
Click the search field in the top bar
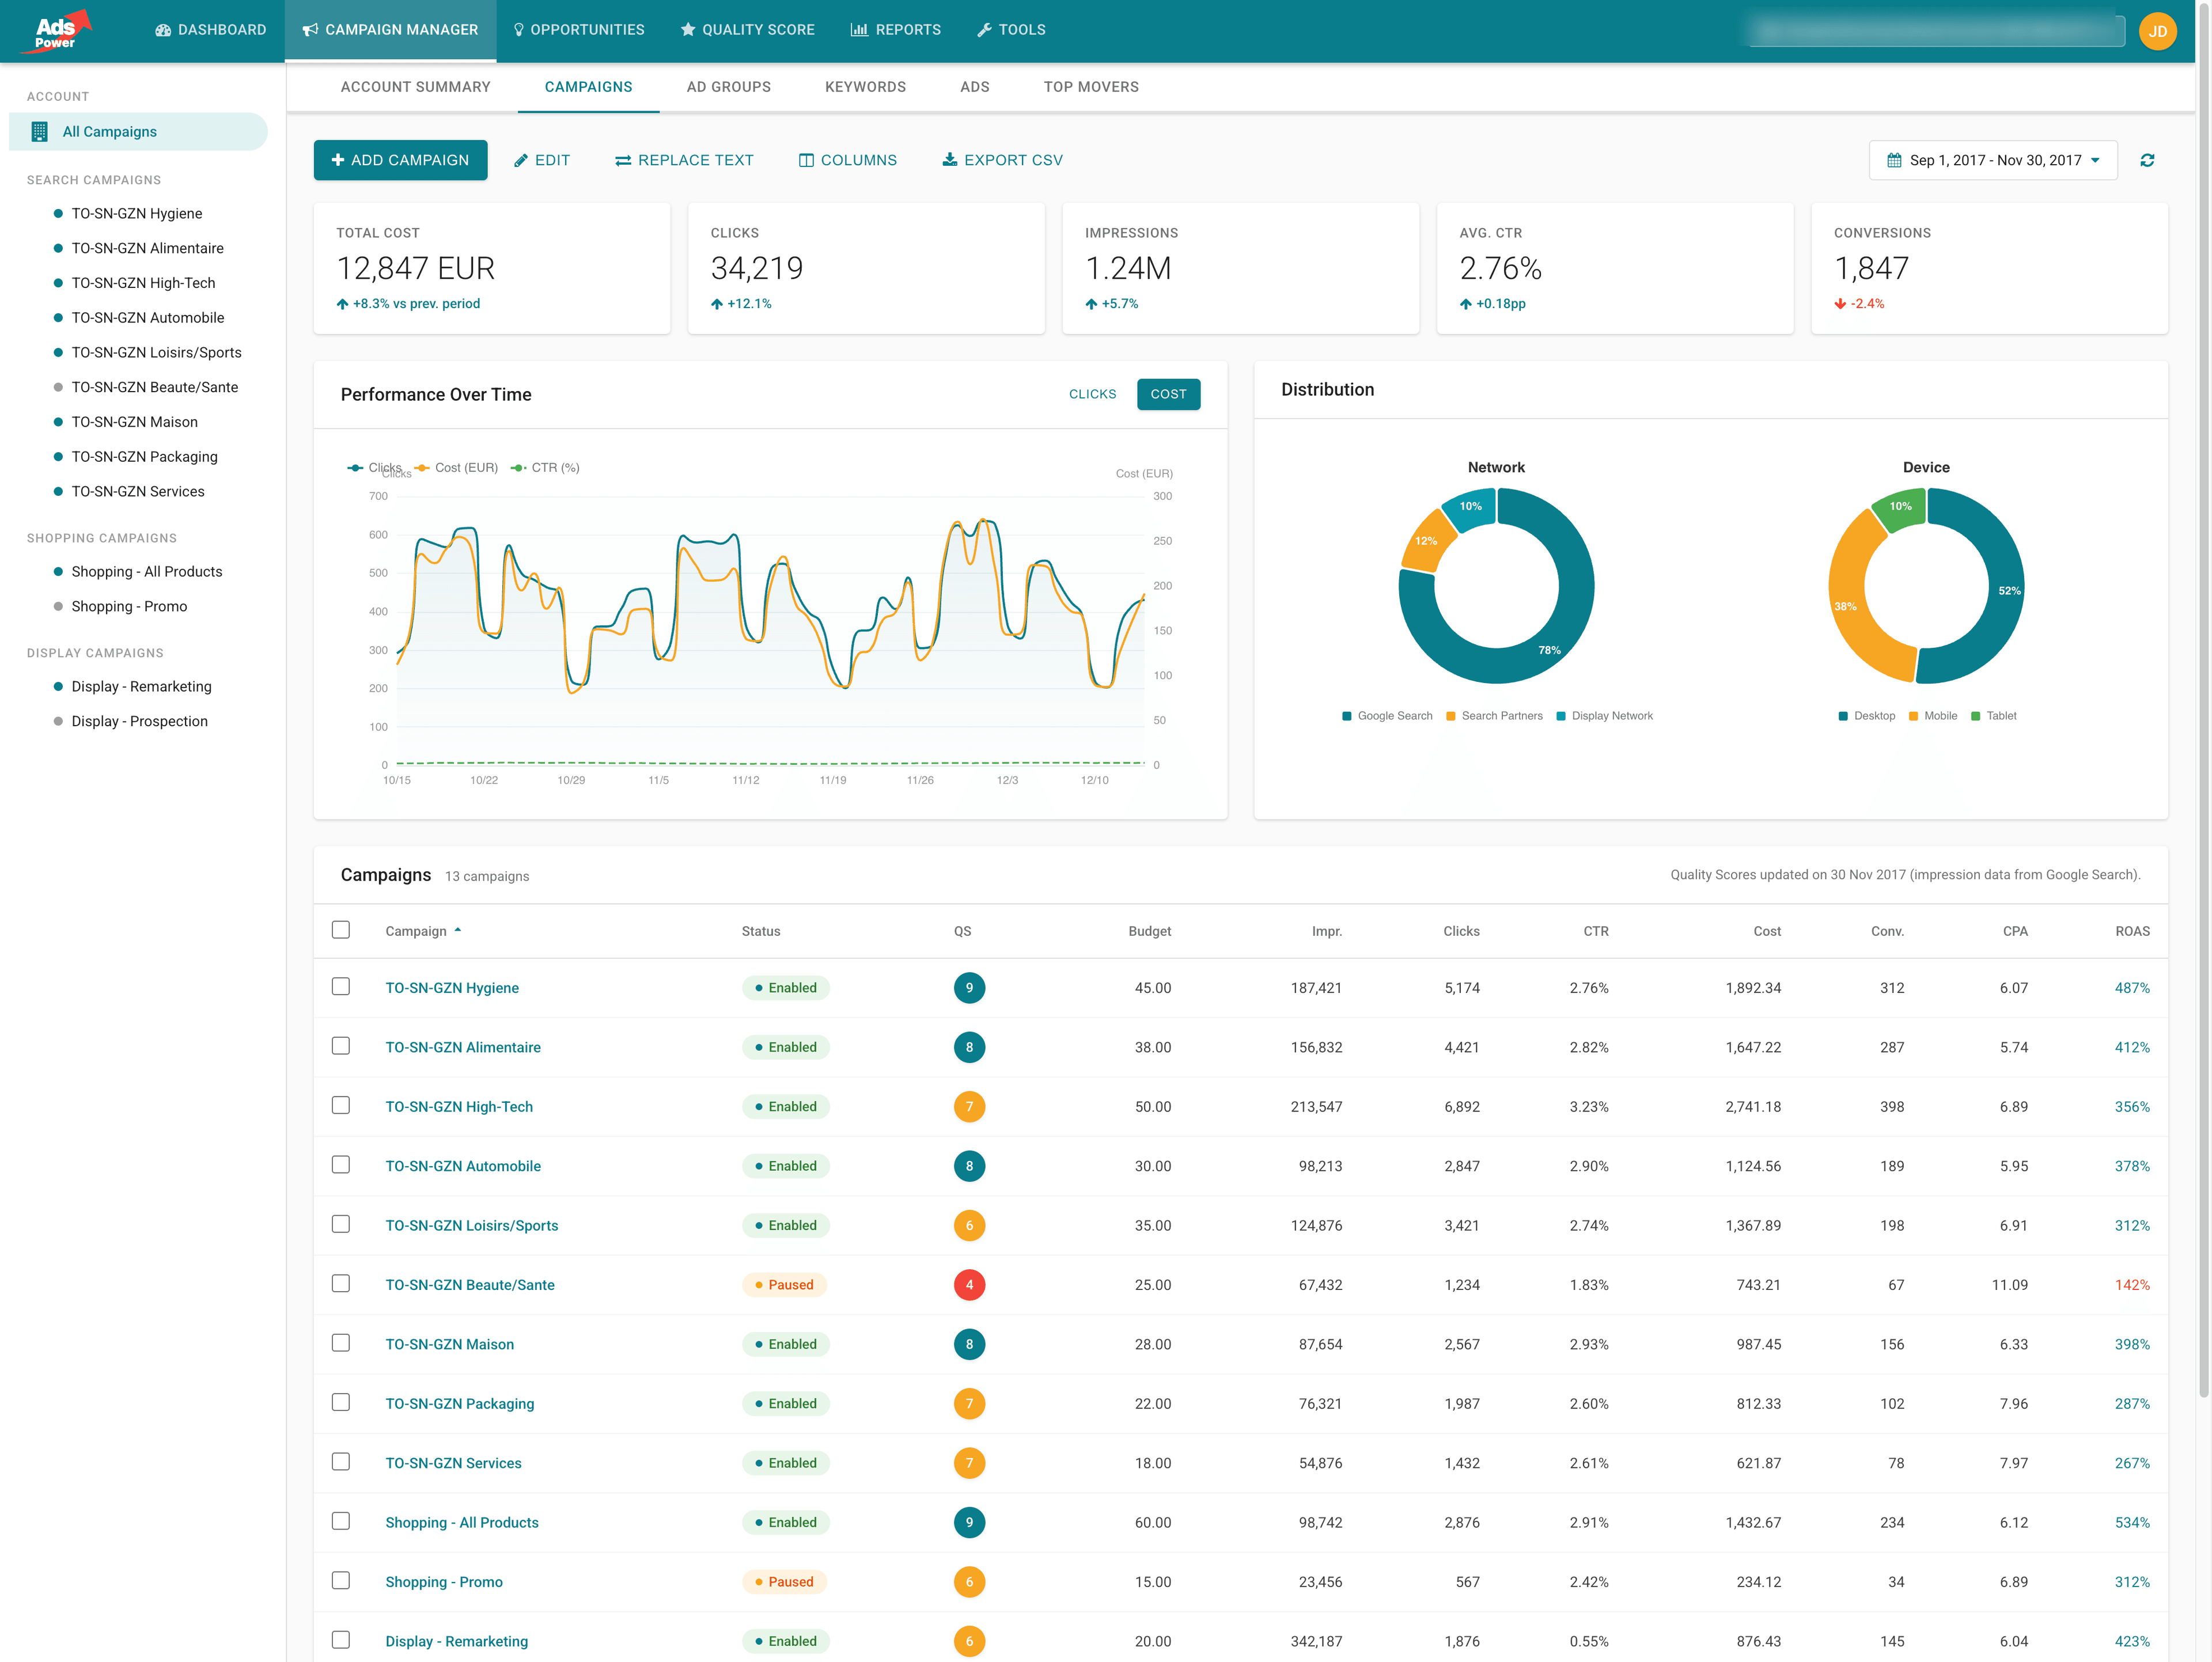[x=1935, y=30]
